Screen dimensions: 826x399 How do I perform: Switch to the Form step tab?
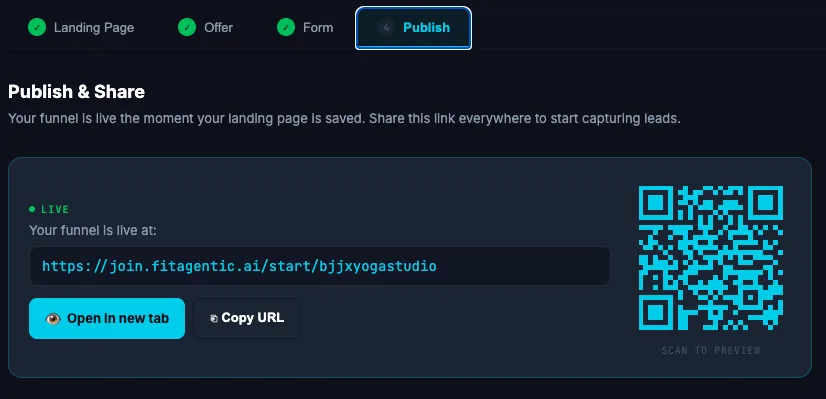tap(305, 27)
